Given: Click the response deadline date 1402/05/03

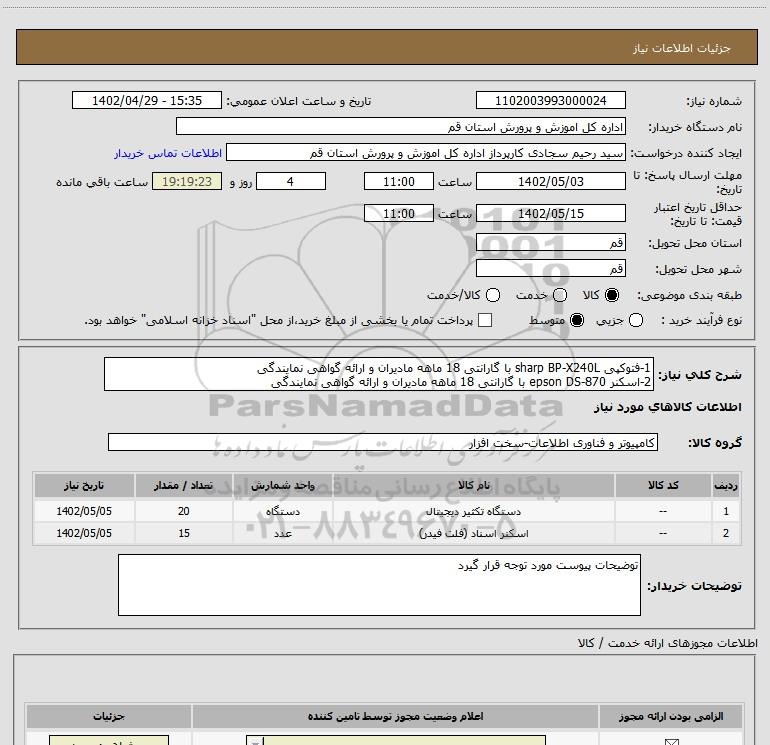Looking at the screenshot, I should (x=550, y=181).
